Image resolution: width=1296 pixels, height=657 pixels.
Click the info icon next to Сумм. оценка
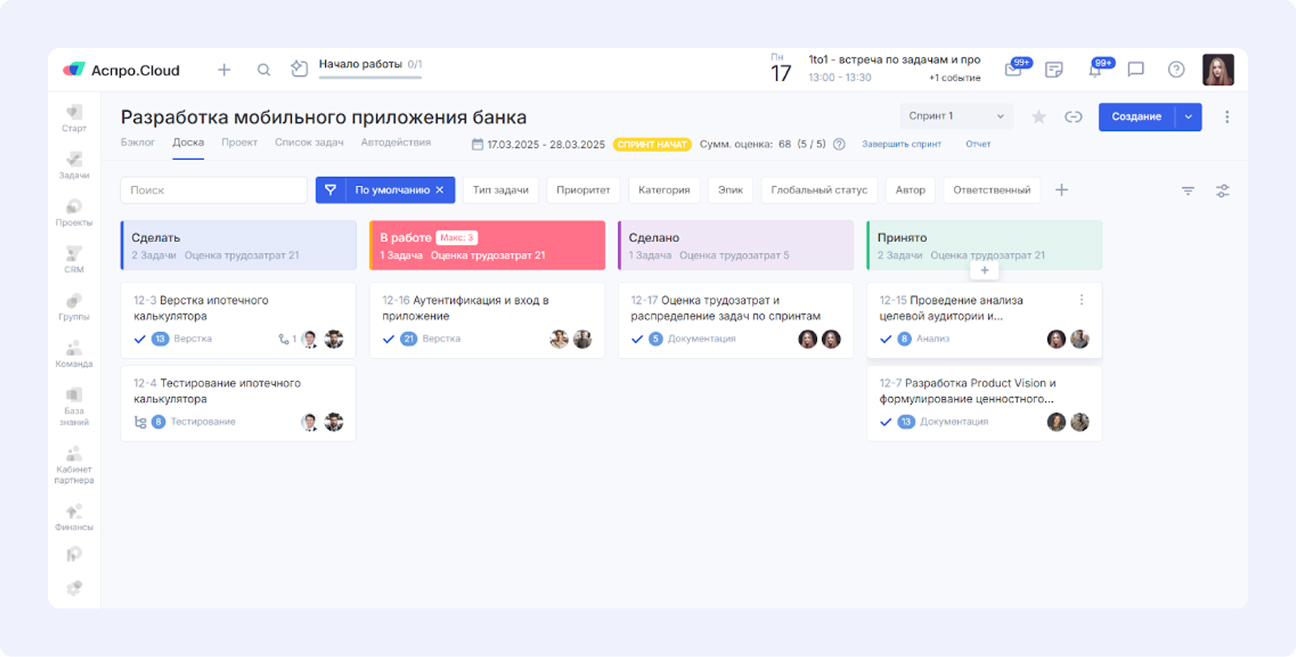[x=839, y=144]
